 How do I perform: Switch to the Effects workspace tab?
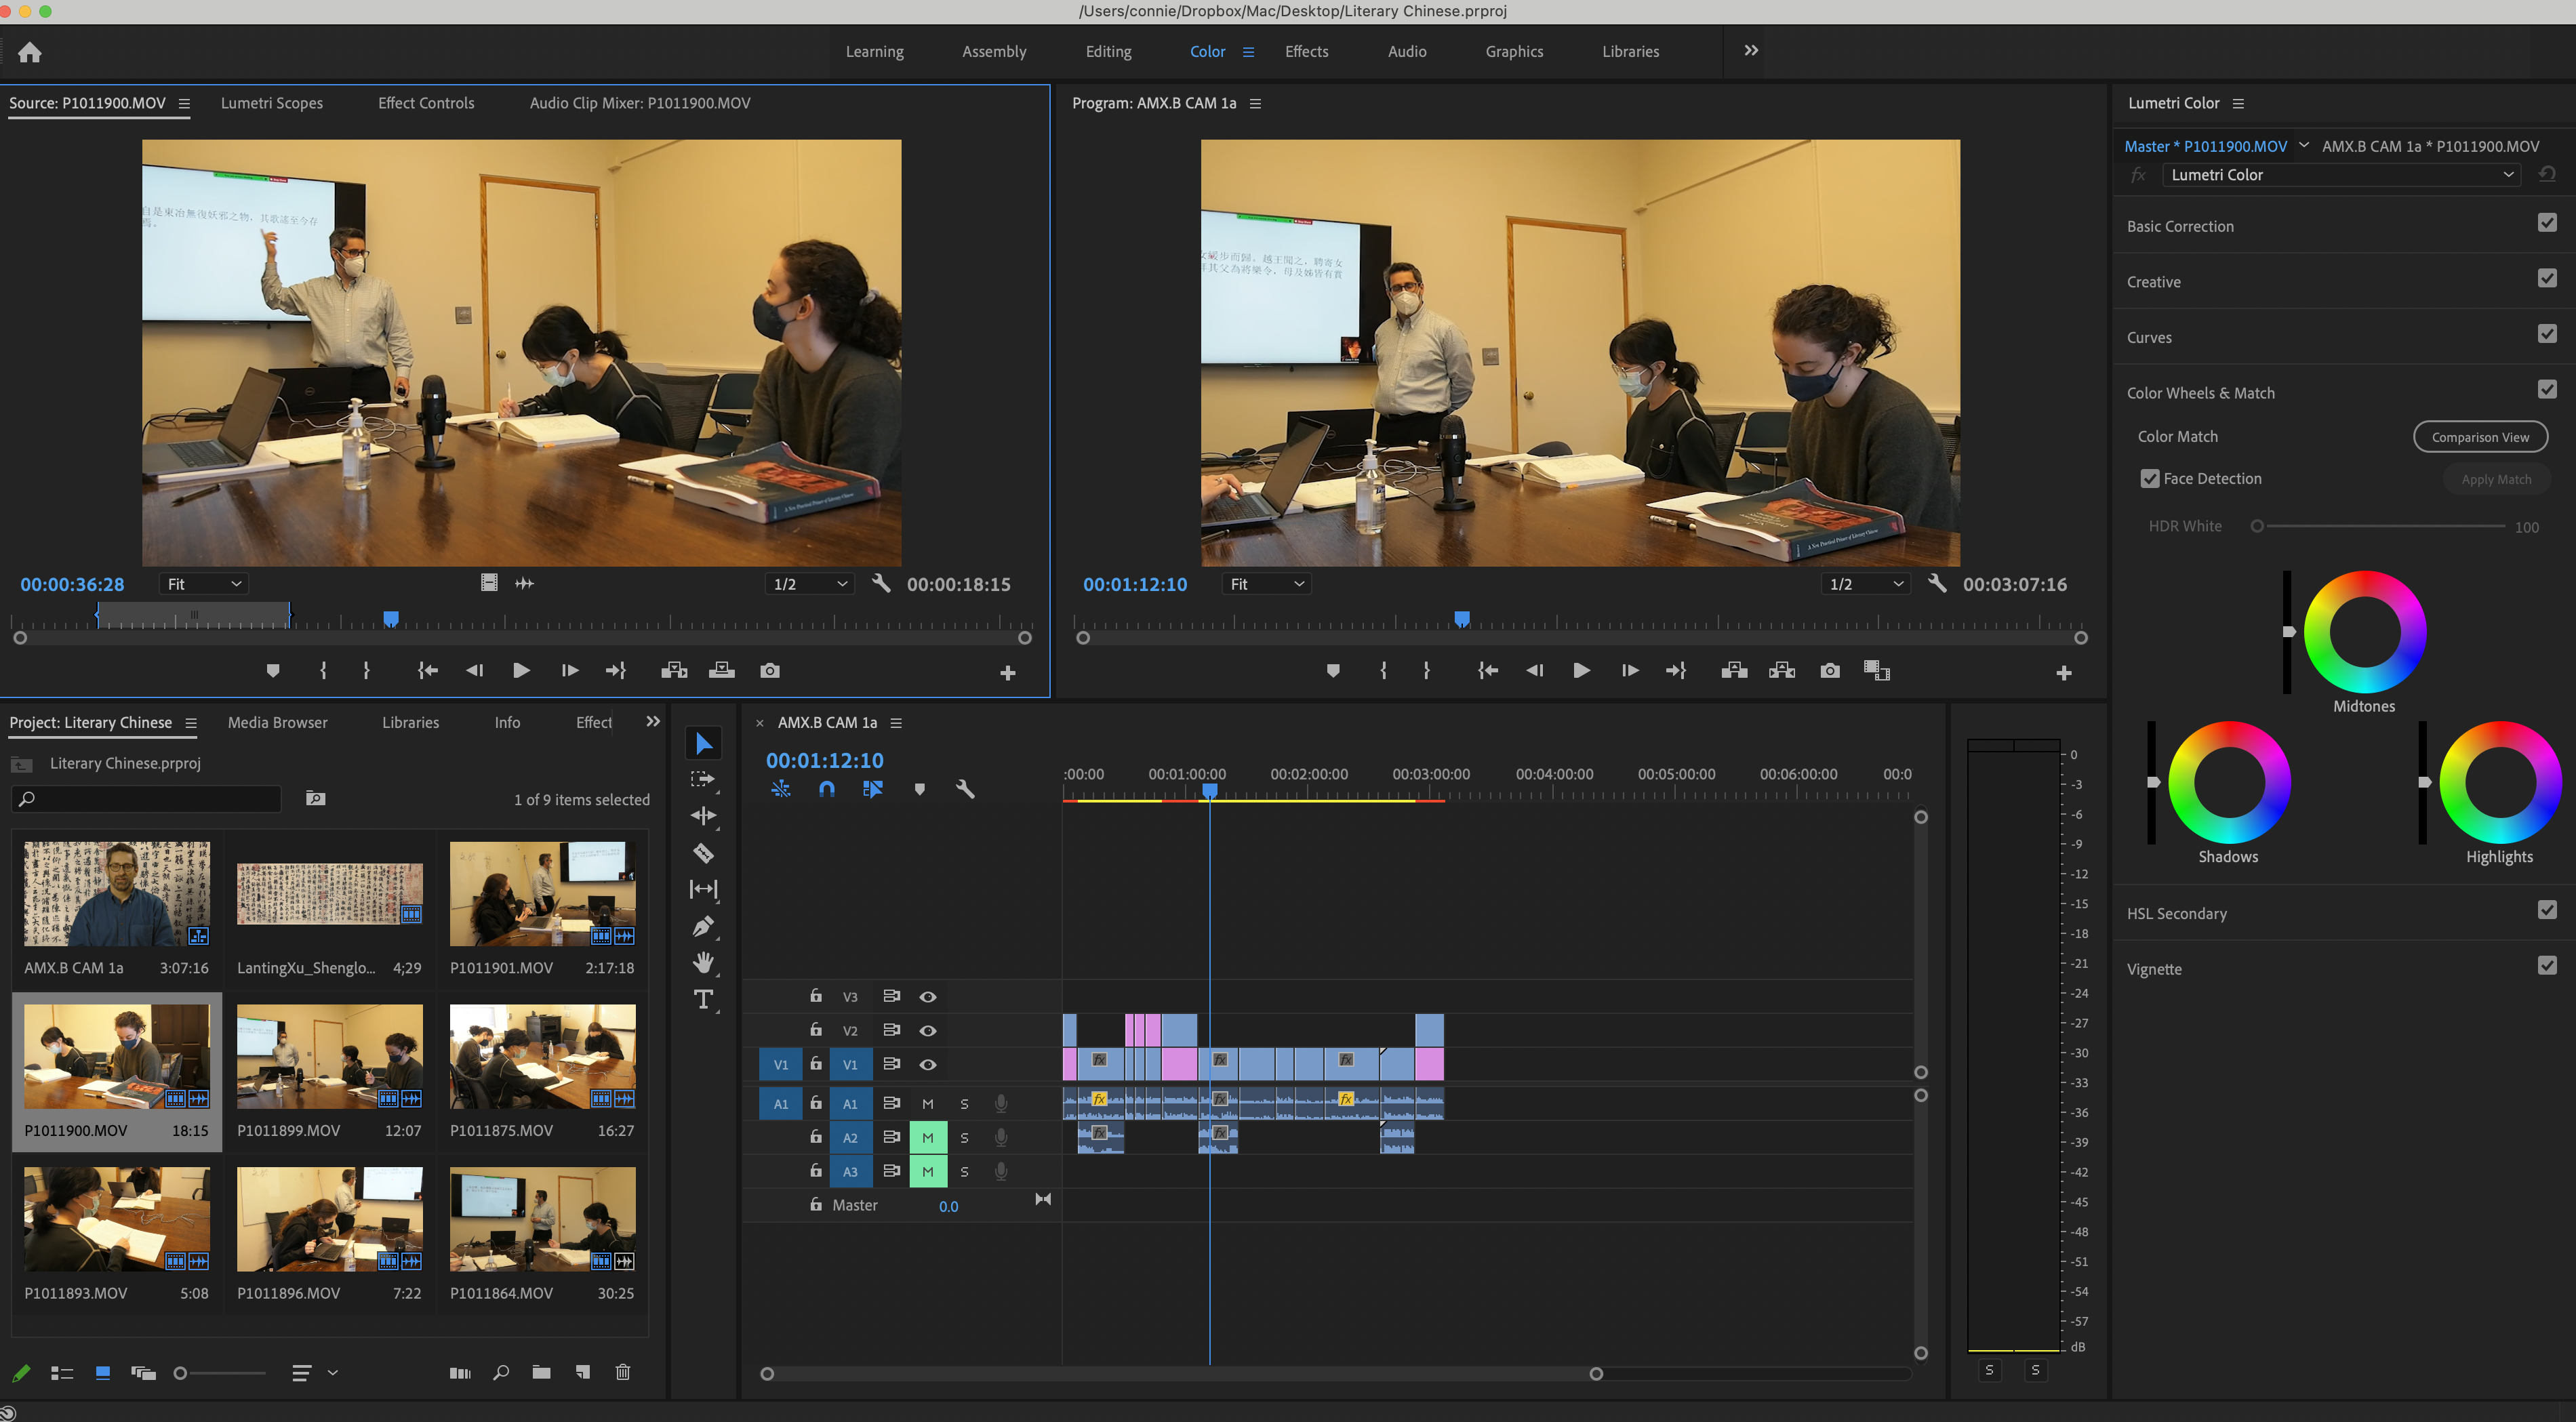(1306, 52)
